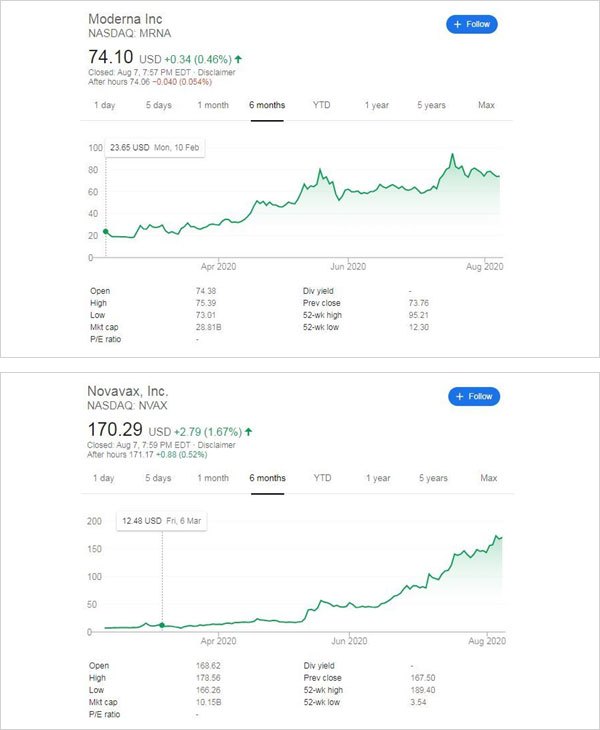This screenshot has height=730, width=600.
Task: Show Moderna 1 year chart
Action: (377, 105)
